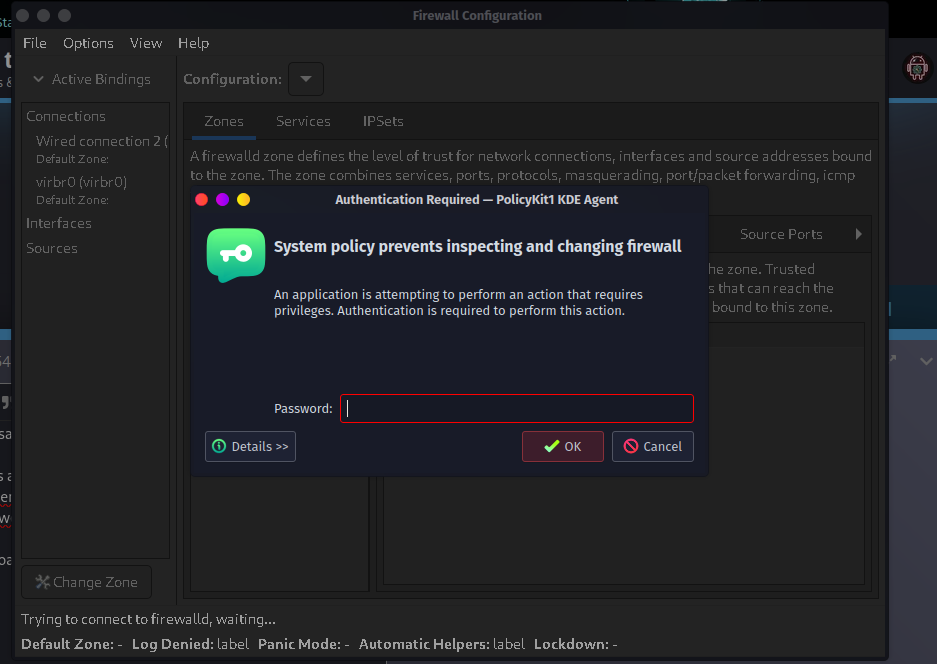Screen dimensions: 937x664
Task: Click the Automatic Helpers status entry
Action: pyautogui.click(x=442, y=644)
